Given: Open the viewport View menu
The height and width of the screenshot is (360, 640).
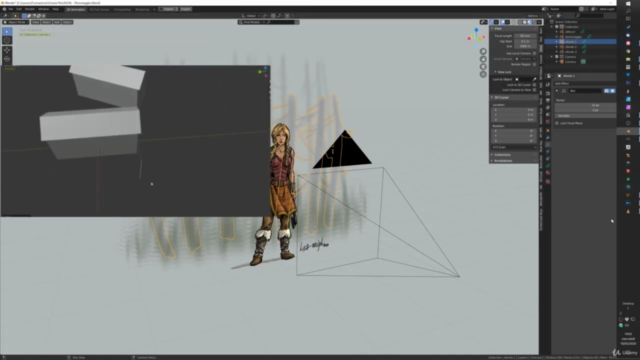Looking at the screenshot, I should [36, 22].
